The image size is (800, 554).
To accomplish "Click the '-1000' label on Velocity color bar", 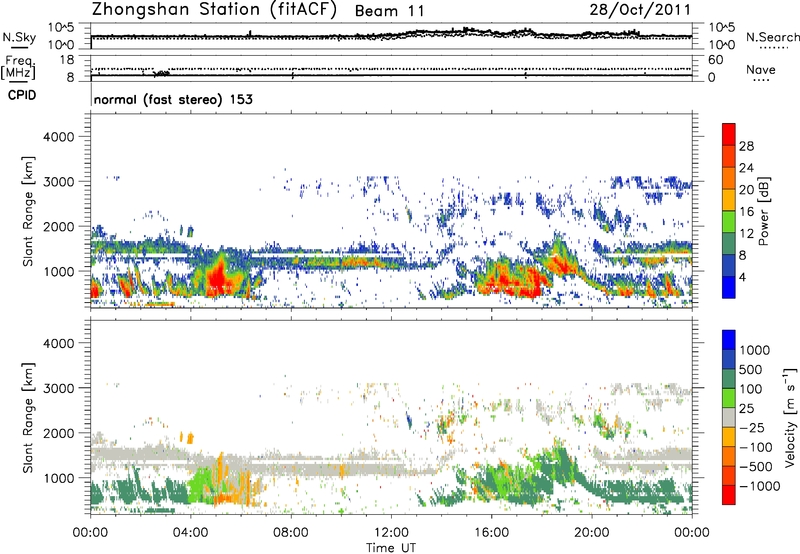I will coord(760,486).
